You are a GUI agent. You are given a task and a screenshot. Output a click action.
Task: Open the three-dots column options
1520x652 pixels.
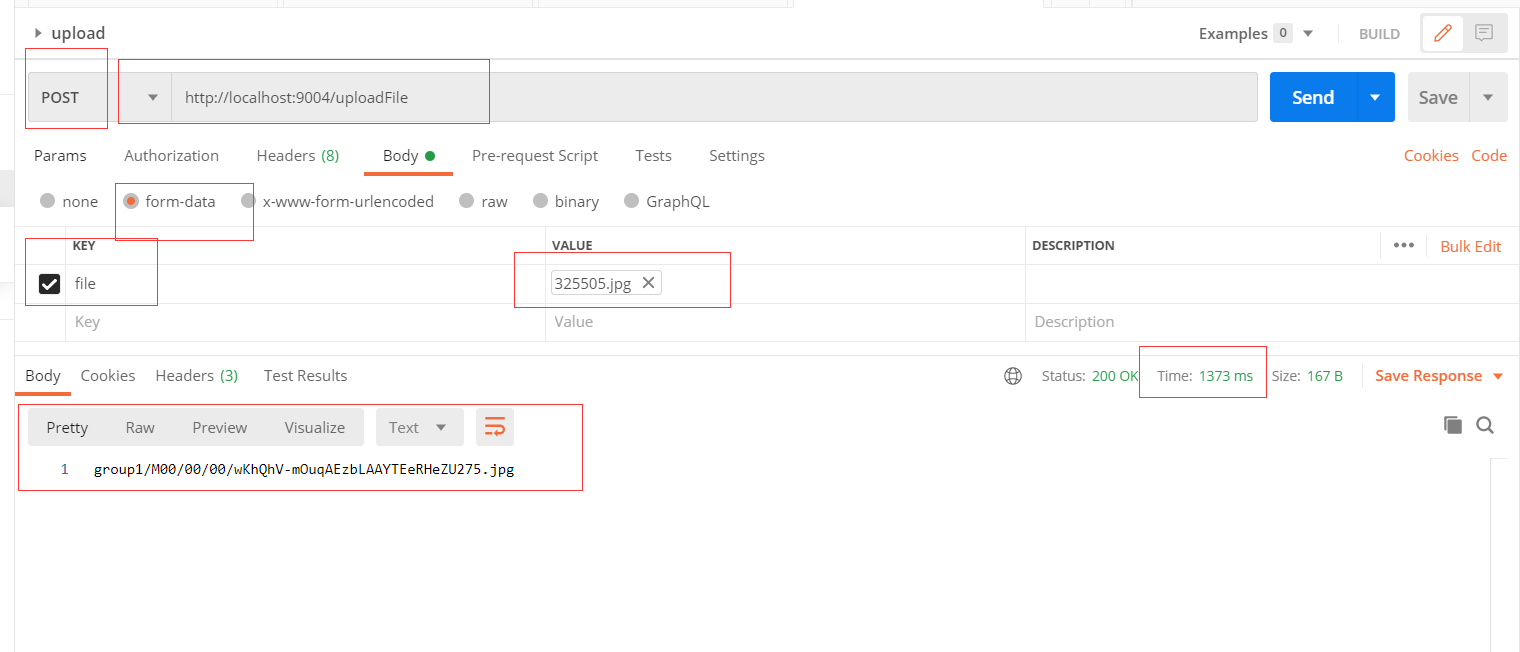1403,245
